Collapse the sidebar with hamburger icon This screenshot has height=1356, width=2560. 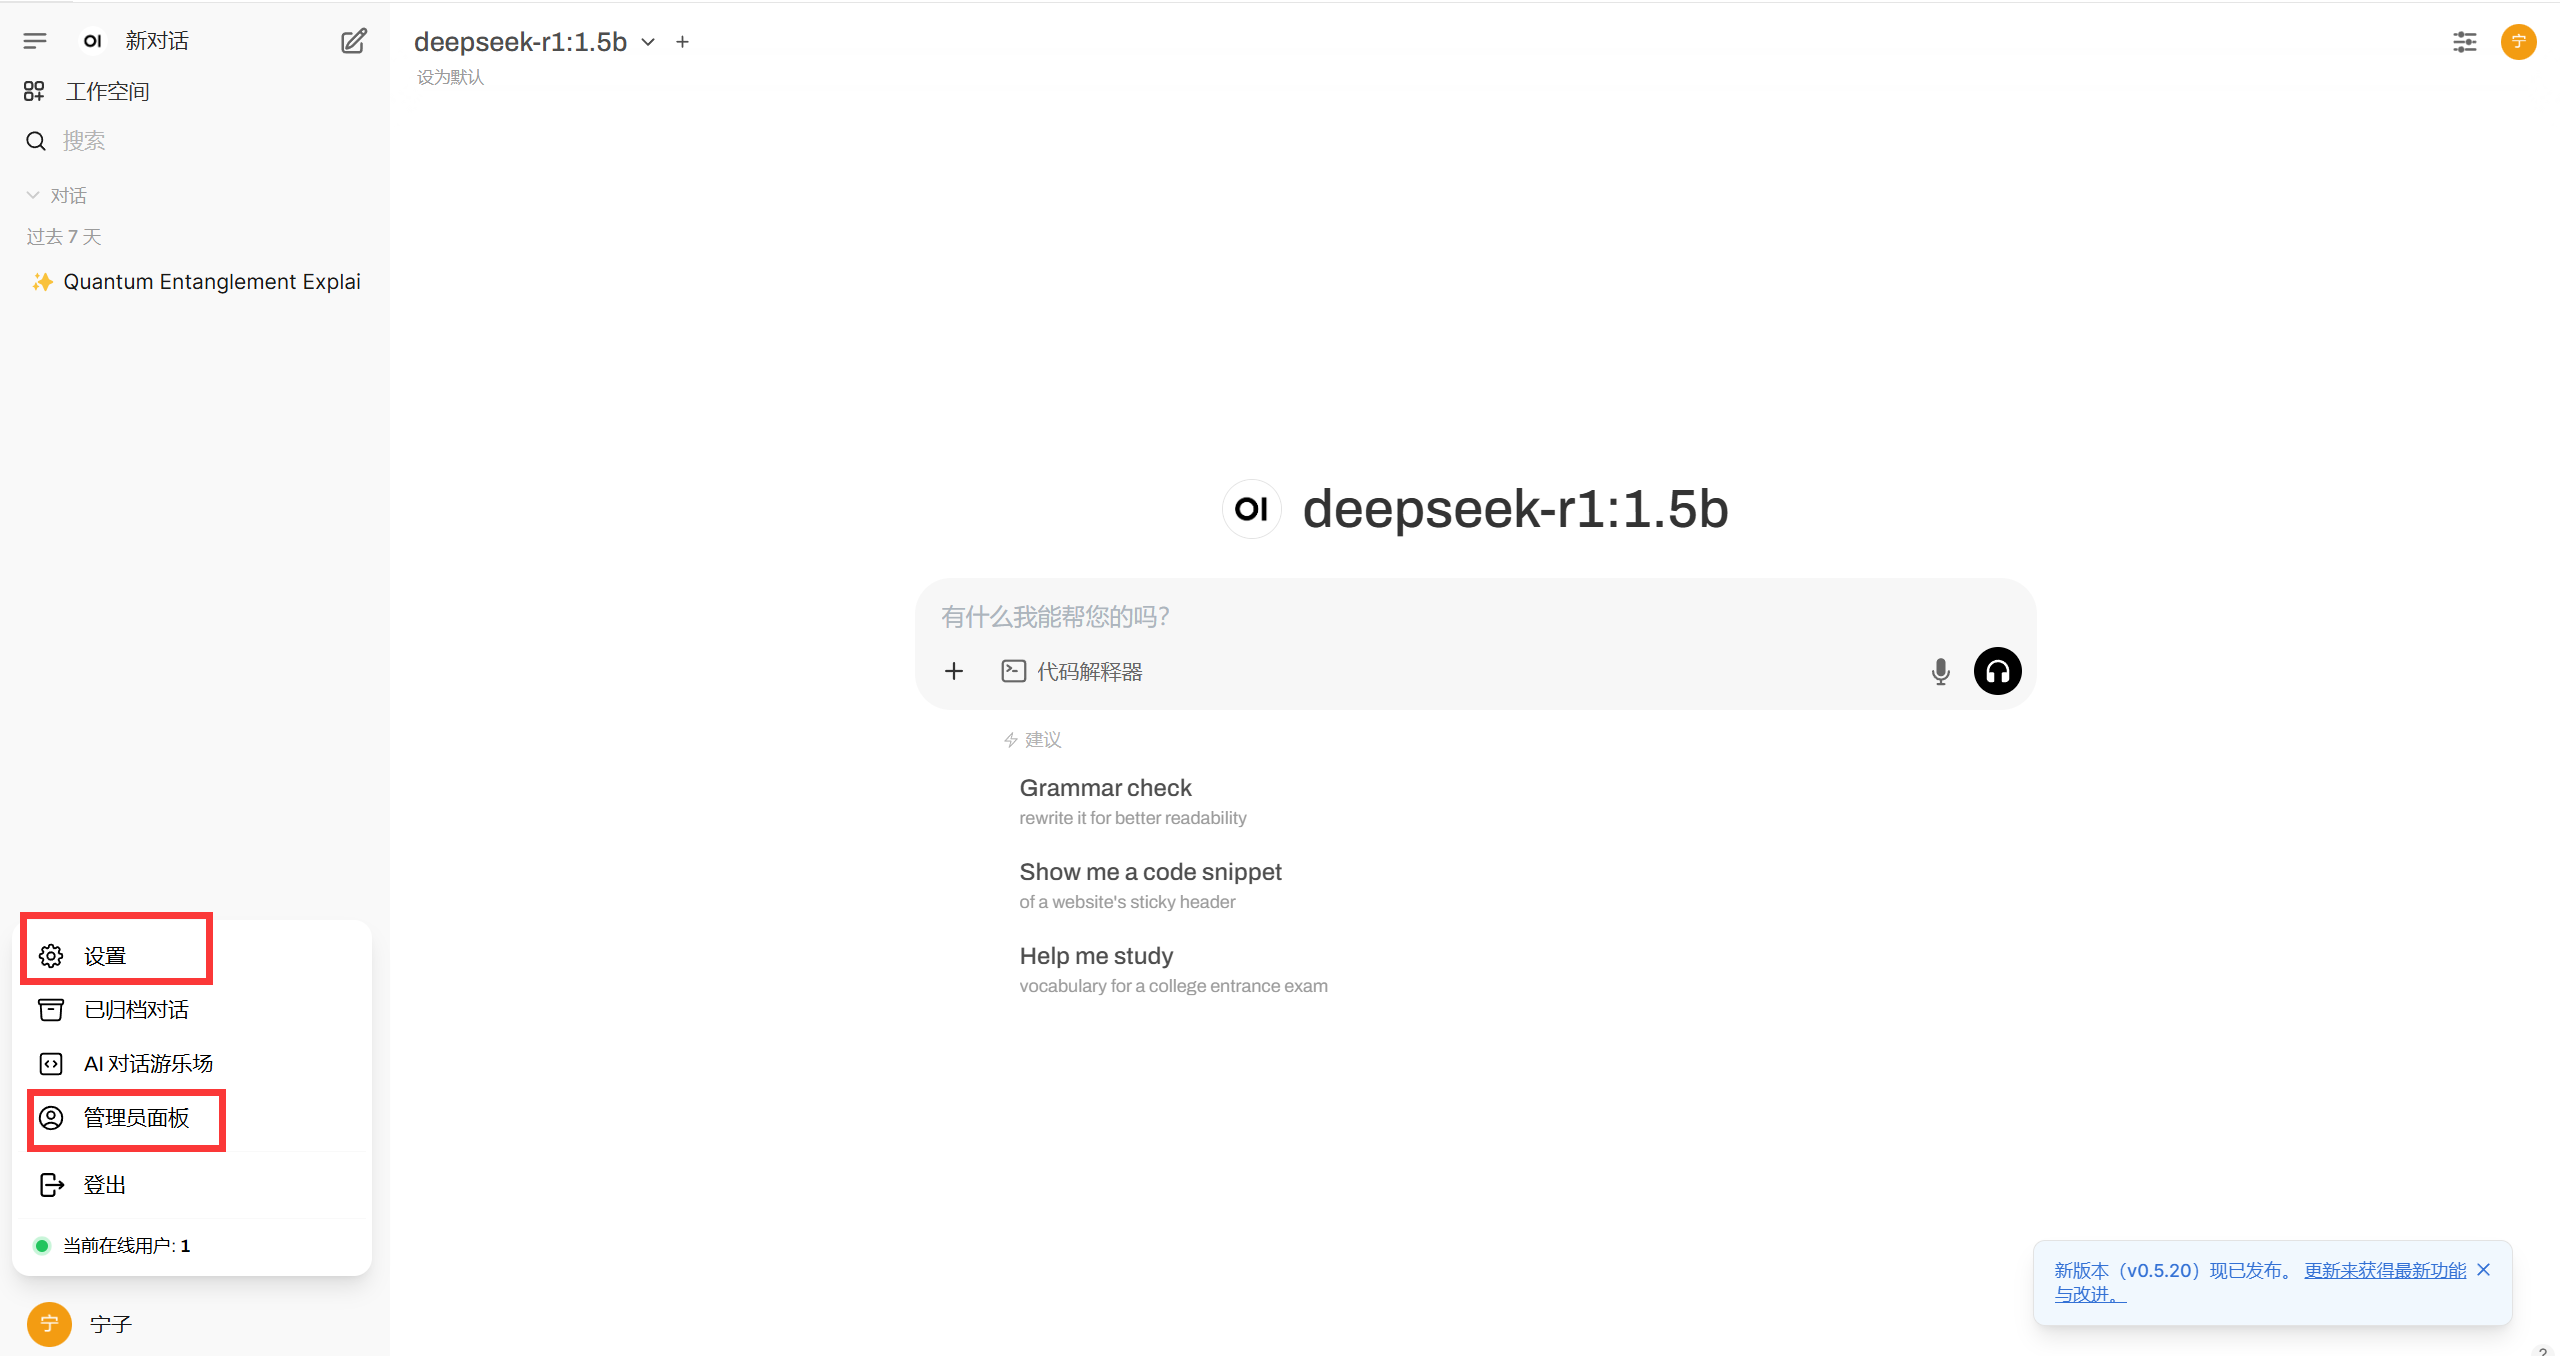click(35, 41)
